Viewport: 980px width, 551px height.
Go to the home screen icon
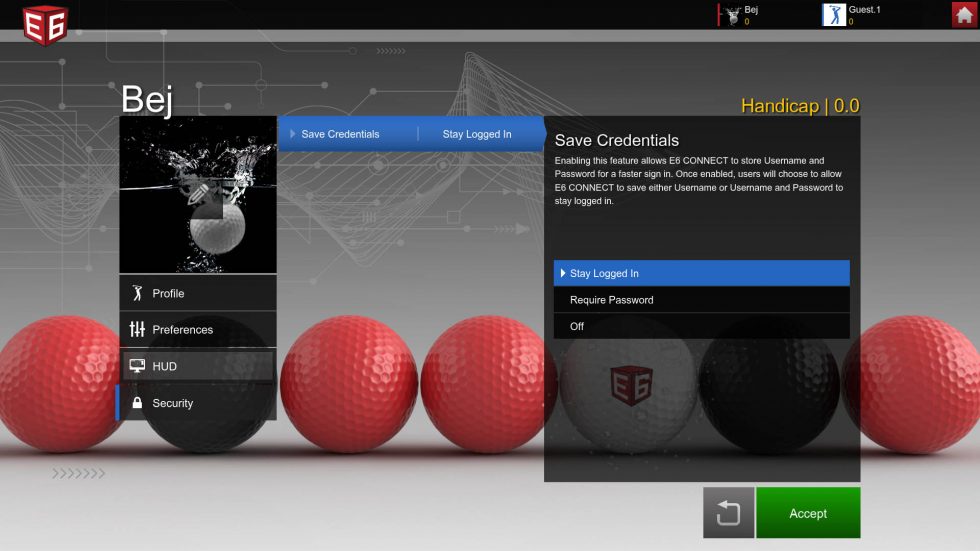coord(964,14)
